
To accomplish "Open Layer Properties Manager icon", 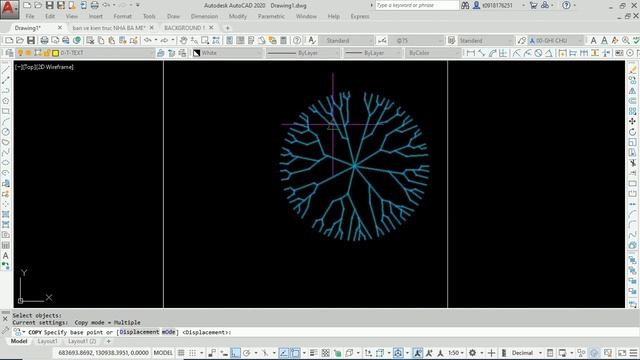I will pos(9,53).
